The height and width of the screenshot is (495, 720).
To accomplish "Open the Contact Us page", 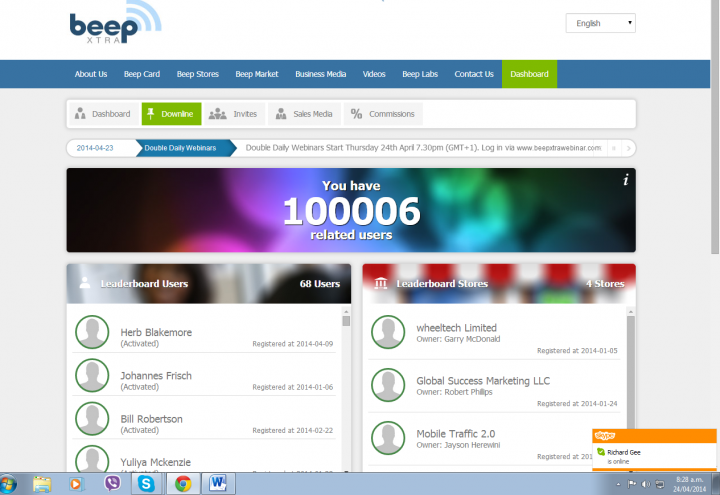I will (x=474, y=74).
